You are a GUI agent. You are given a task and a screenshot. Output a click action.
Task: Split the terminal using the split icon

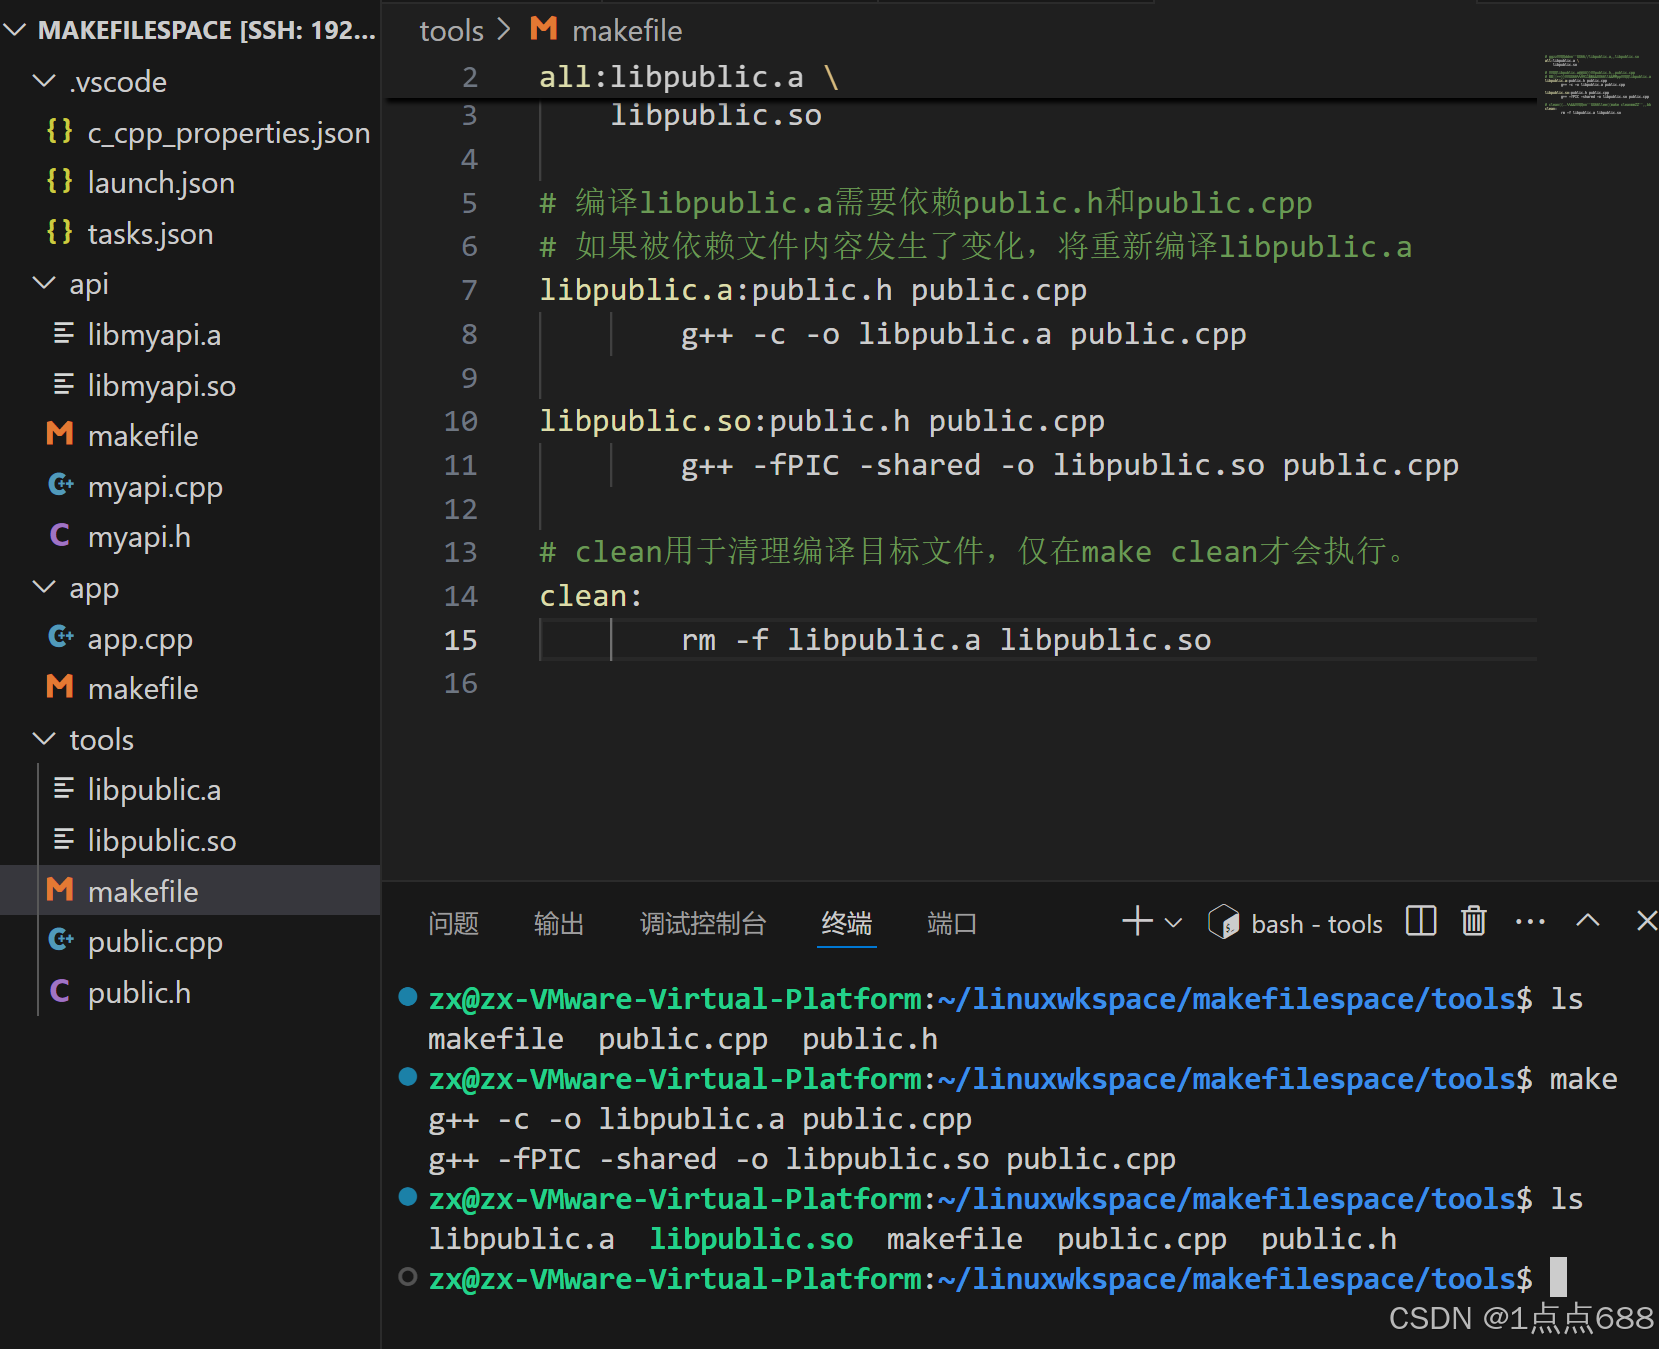pyautogui.click(x=1420, y=920)
